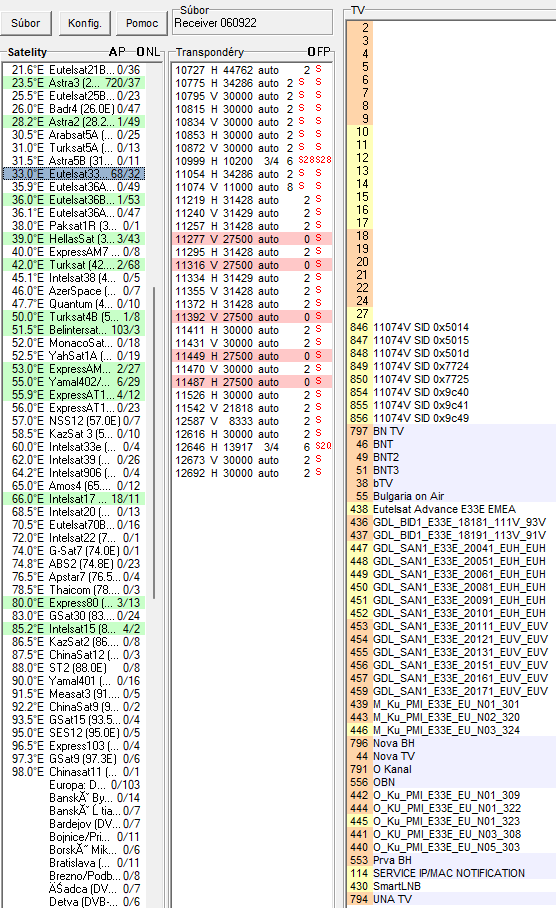Select satellite 28.2°E Astra2
556x908 pixels.
click(x=75, y=122)
